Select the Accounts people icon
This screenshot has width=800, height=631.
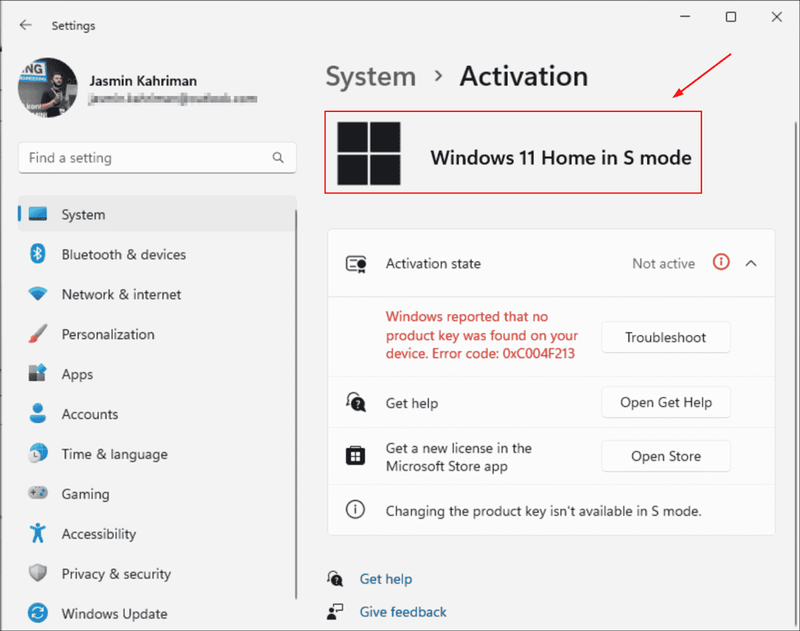coord(36,414)
